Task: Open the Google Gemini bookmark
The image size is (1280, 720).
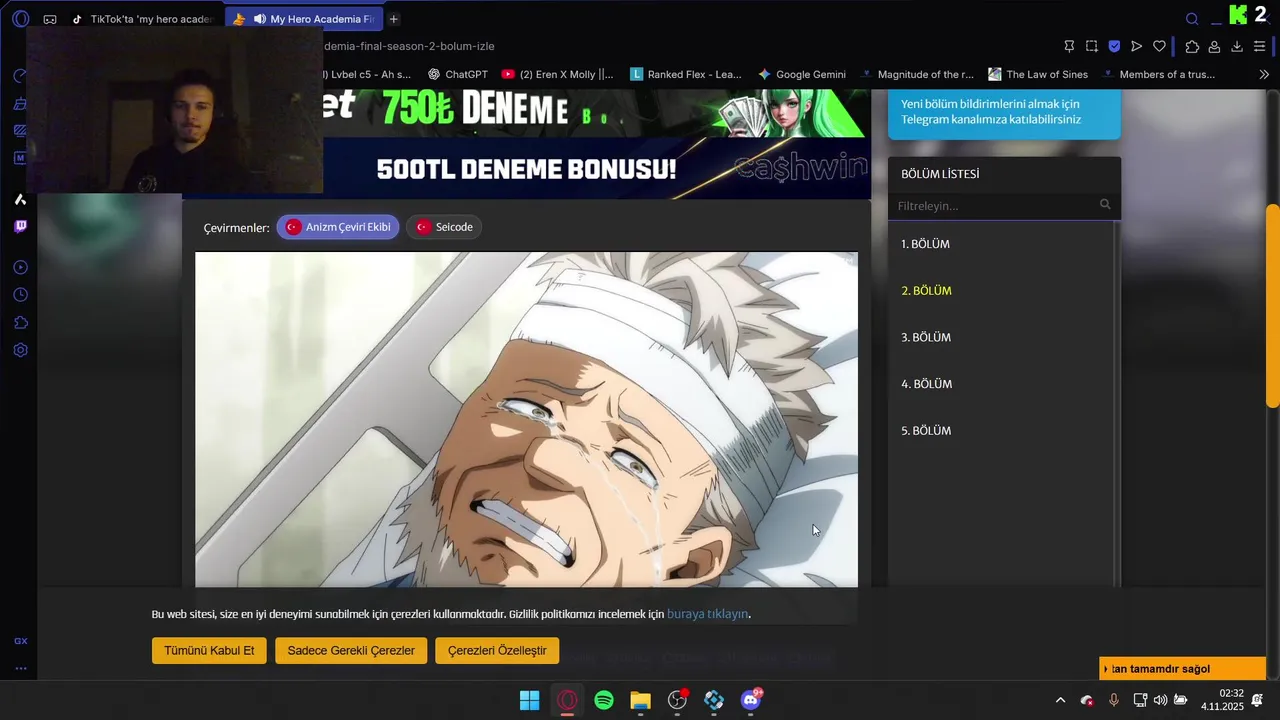Action: [802, 74]
